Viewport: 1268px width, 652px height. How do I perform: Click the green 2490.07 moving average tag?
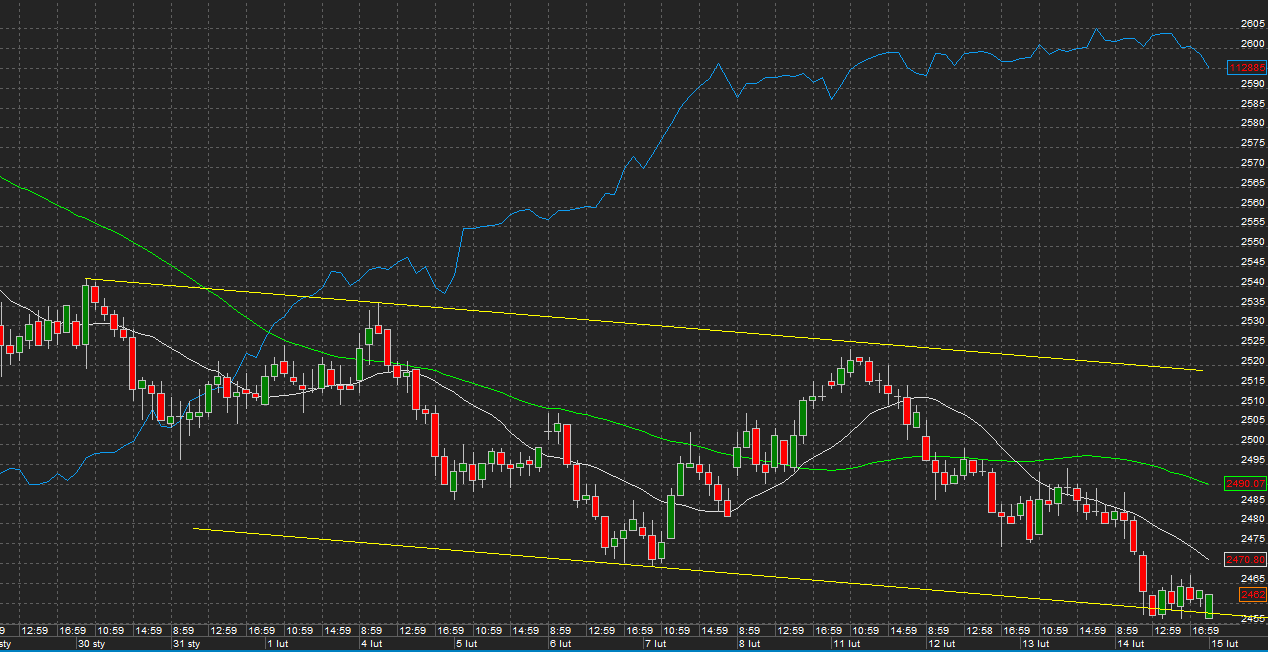1246,484
